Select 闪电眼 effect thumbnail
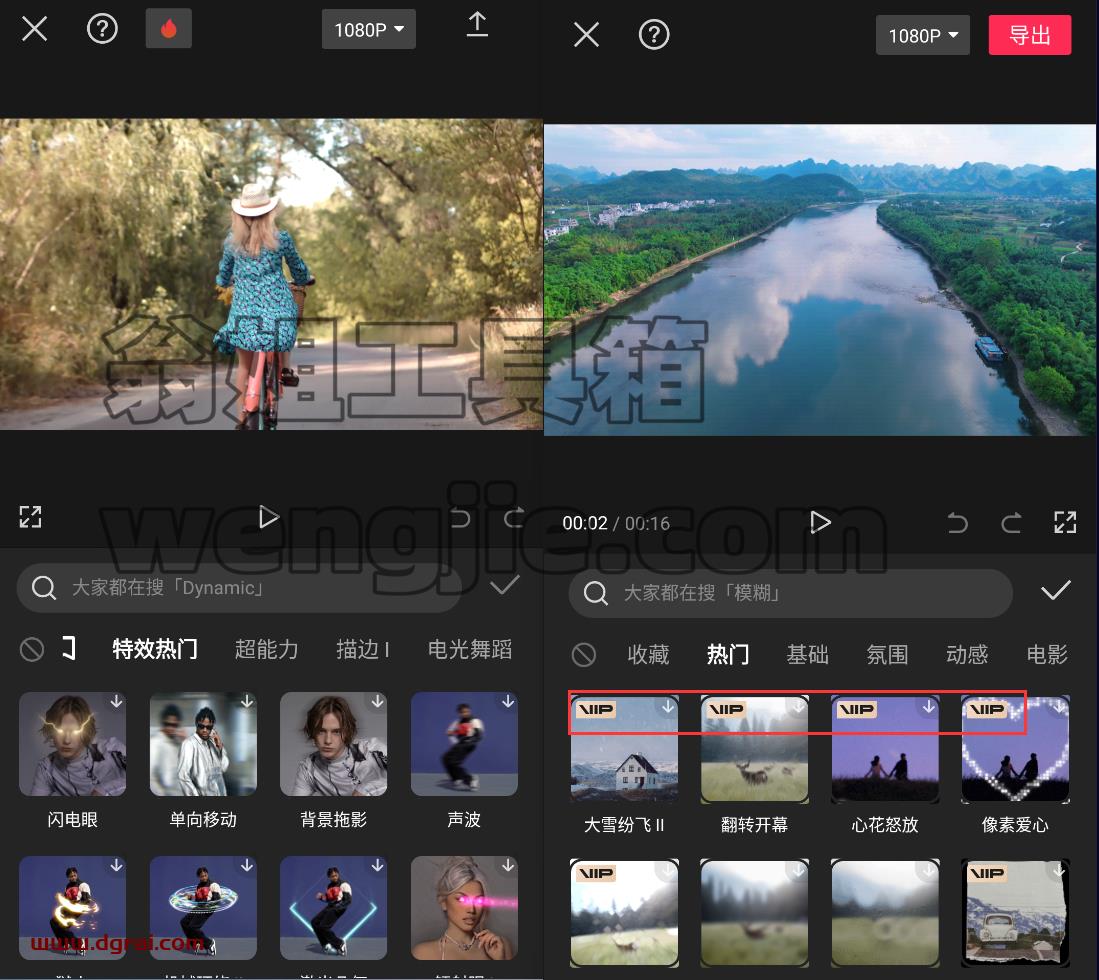This screenshot has height=980, width=1099. [x=73, y=744]
